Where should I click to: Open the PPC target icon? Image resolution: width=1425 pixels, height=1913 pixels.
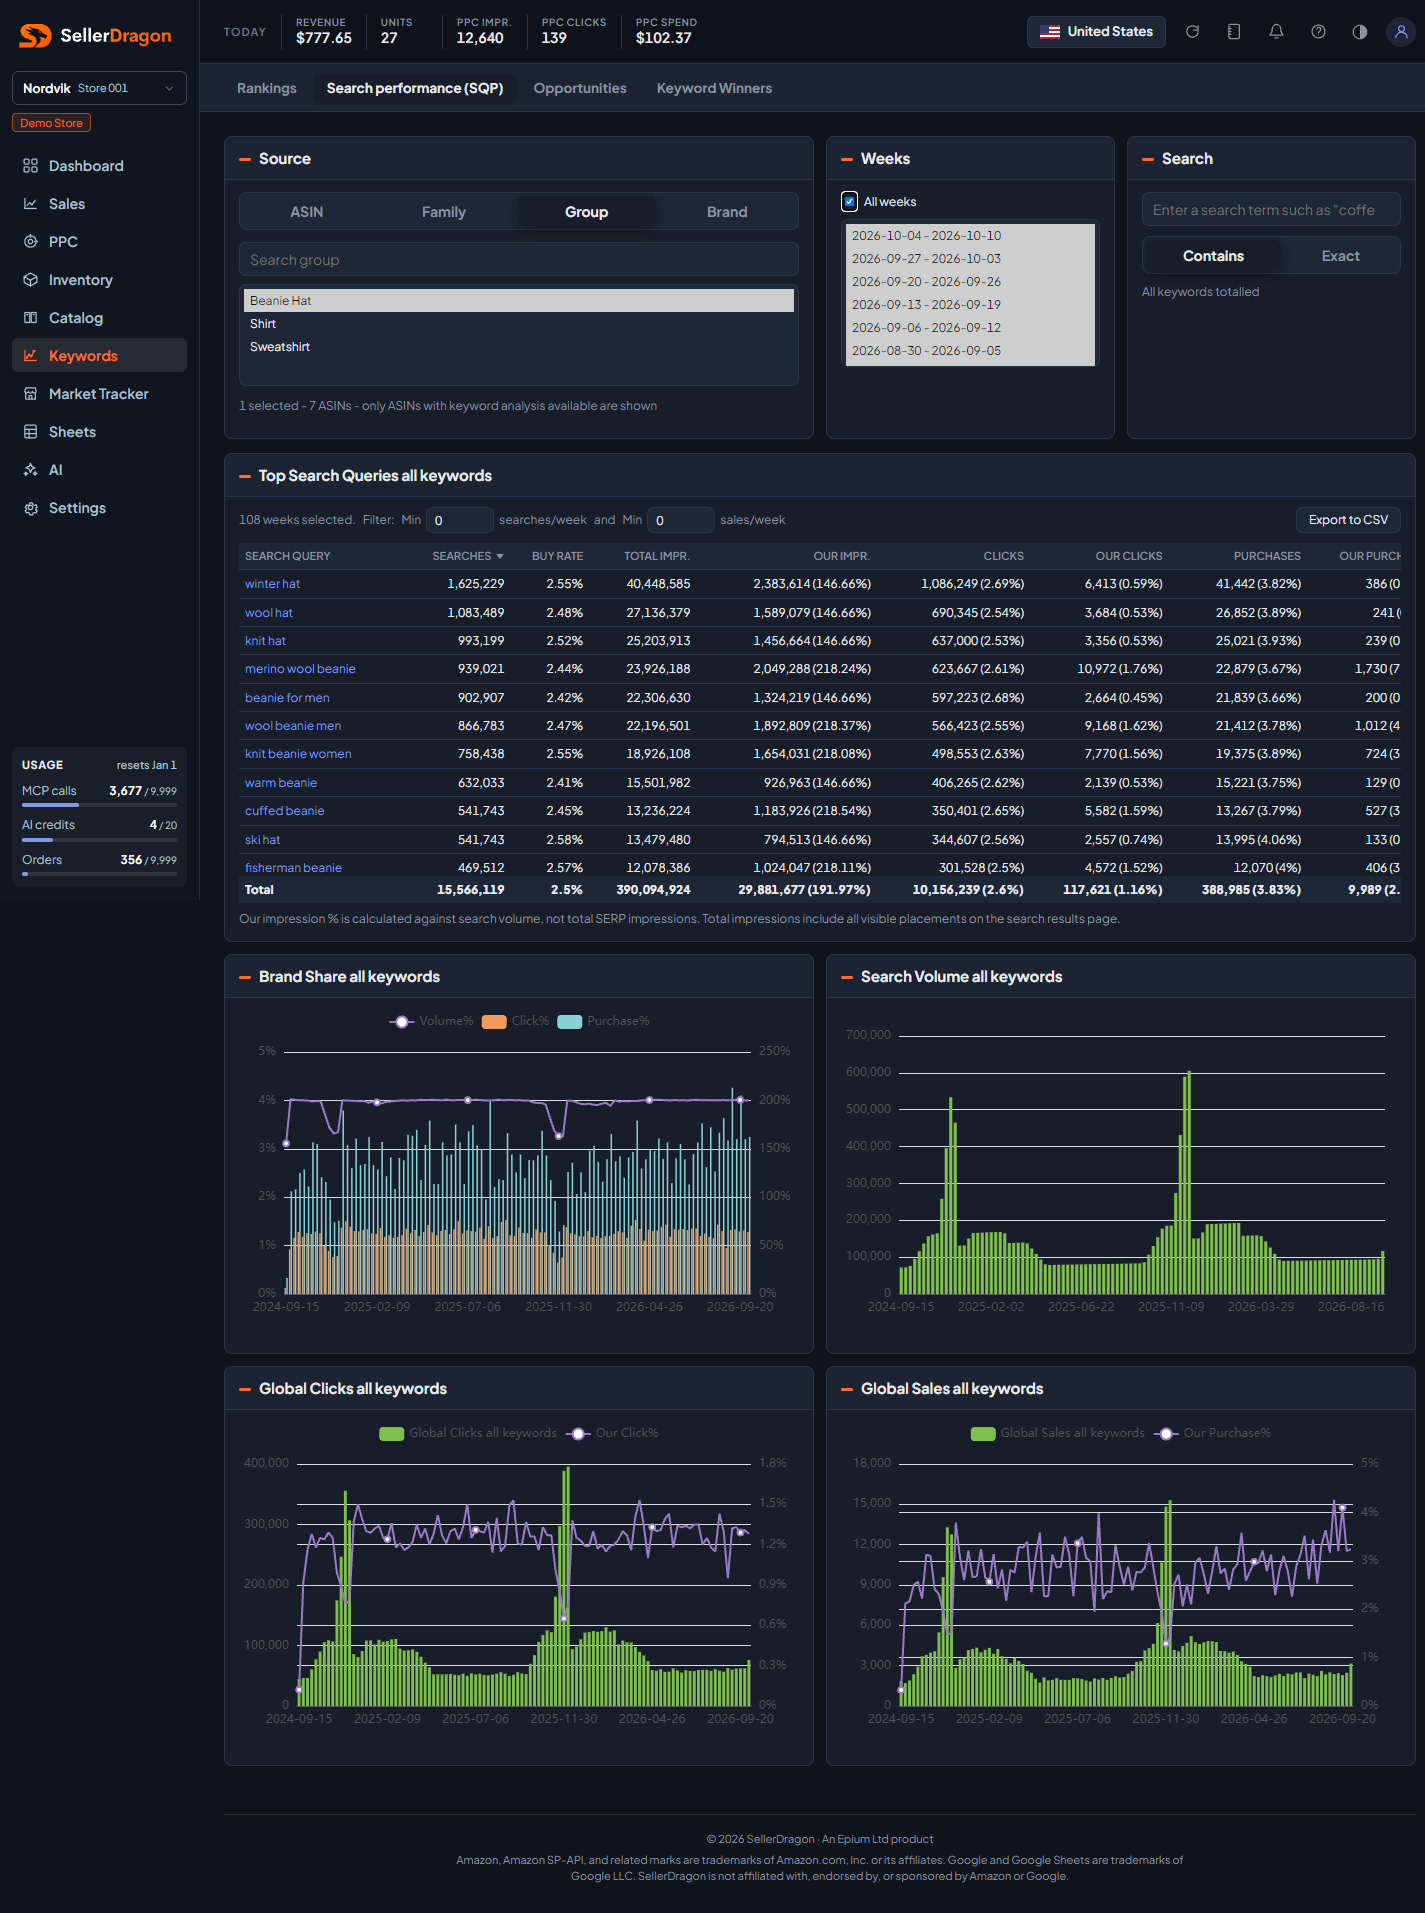31,242
